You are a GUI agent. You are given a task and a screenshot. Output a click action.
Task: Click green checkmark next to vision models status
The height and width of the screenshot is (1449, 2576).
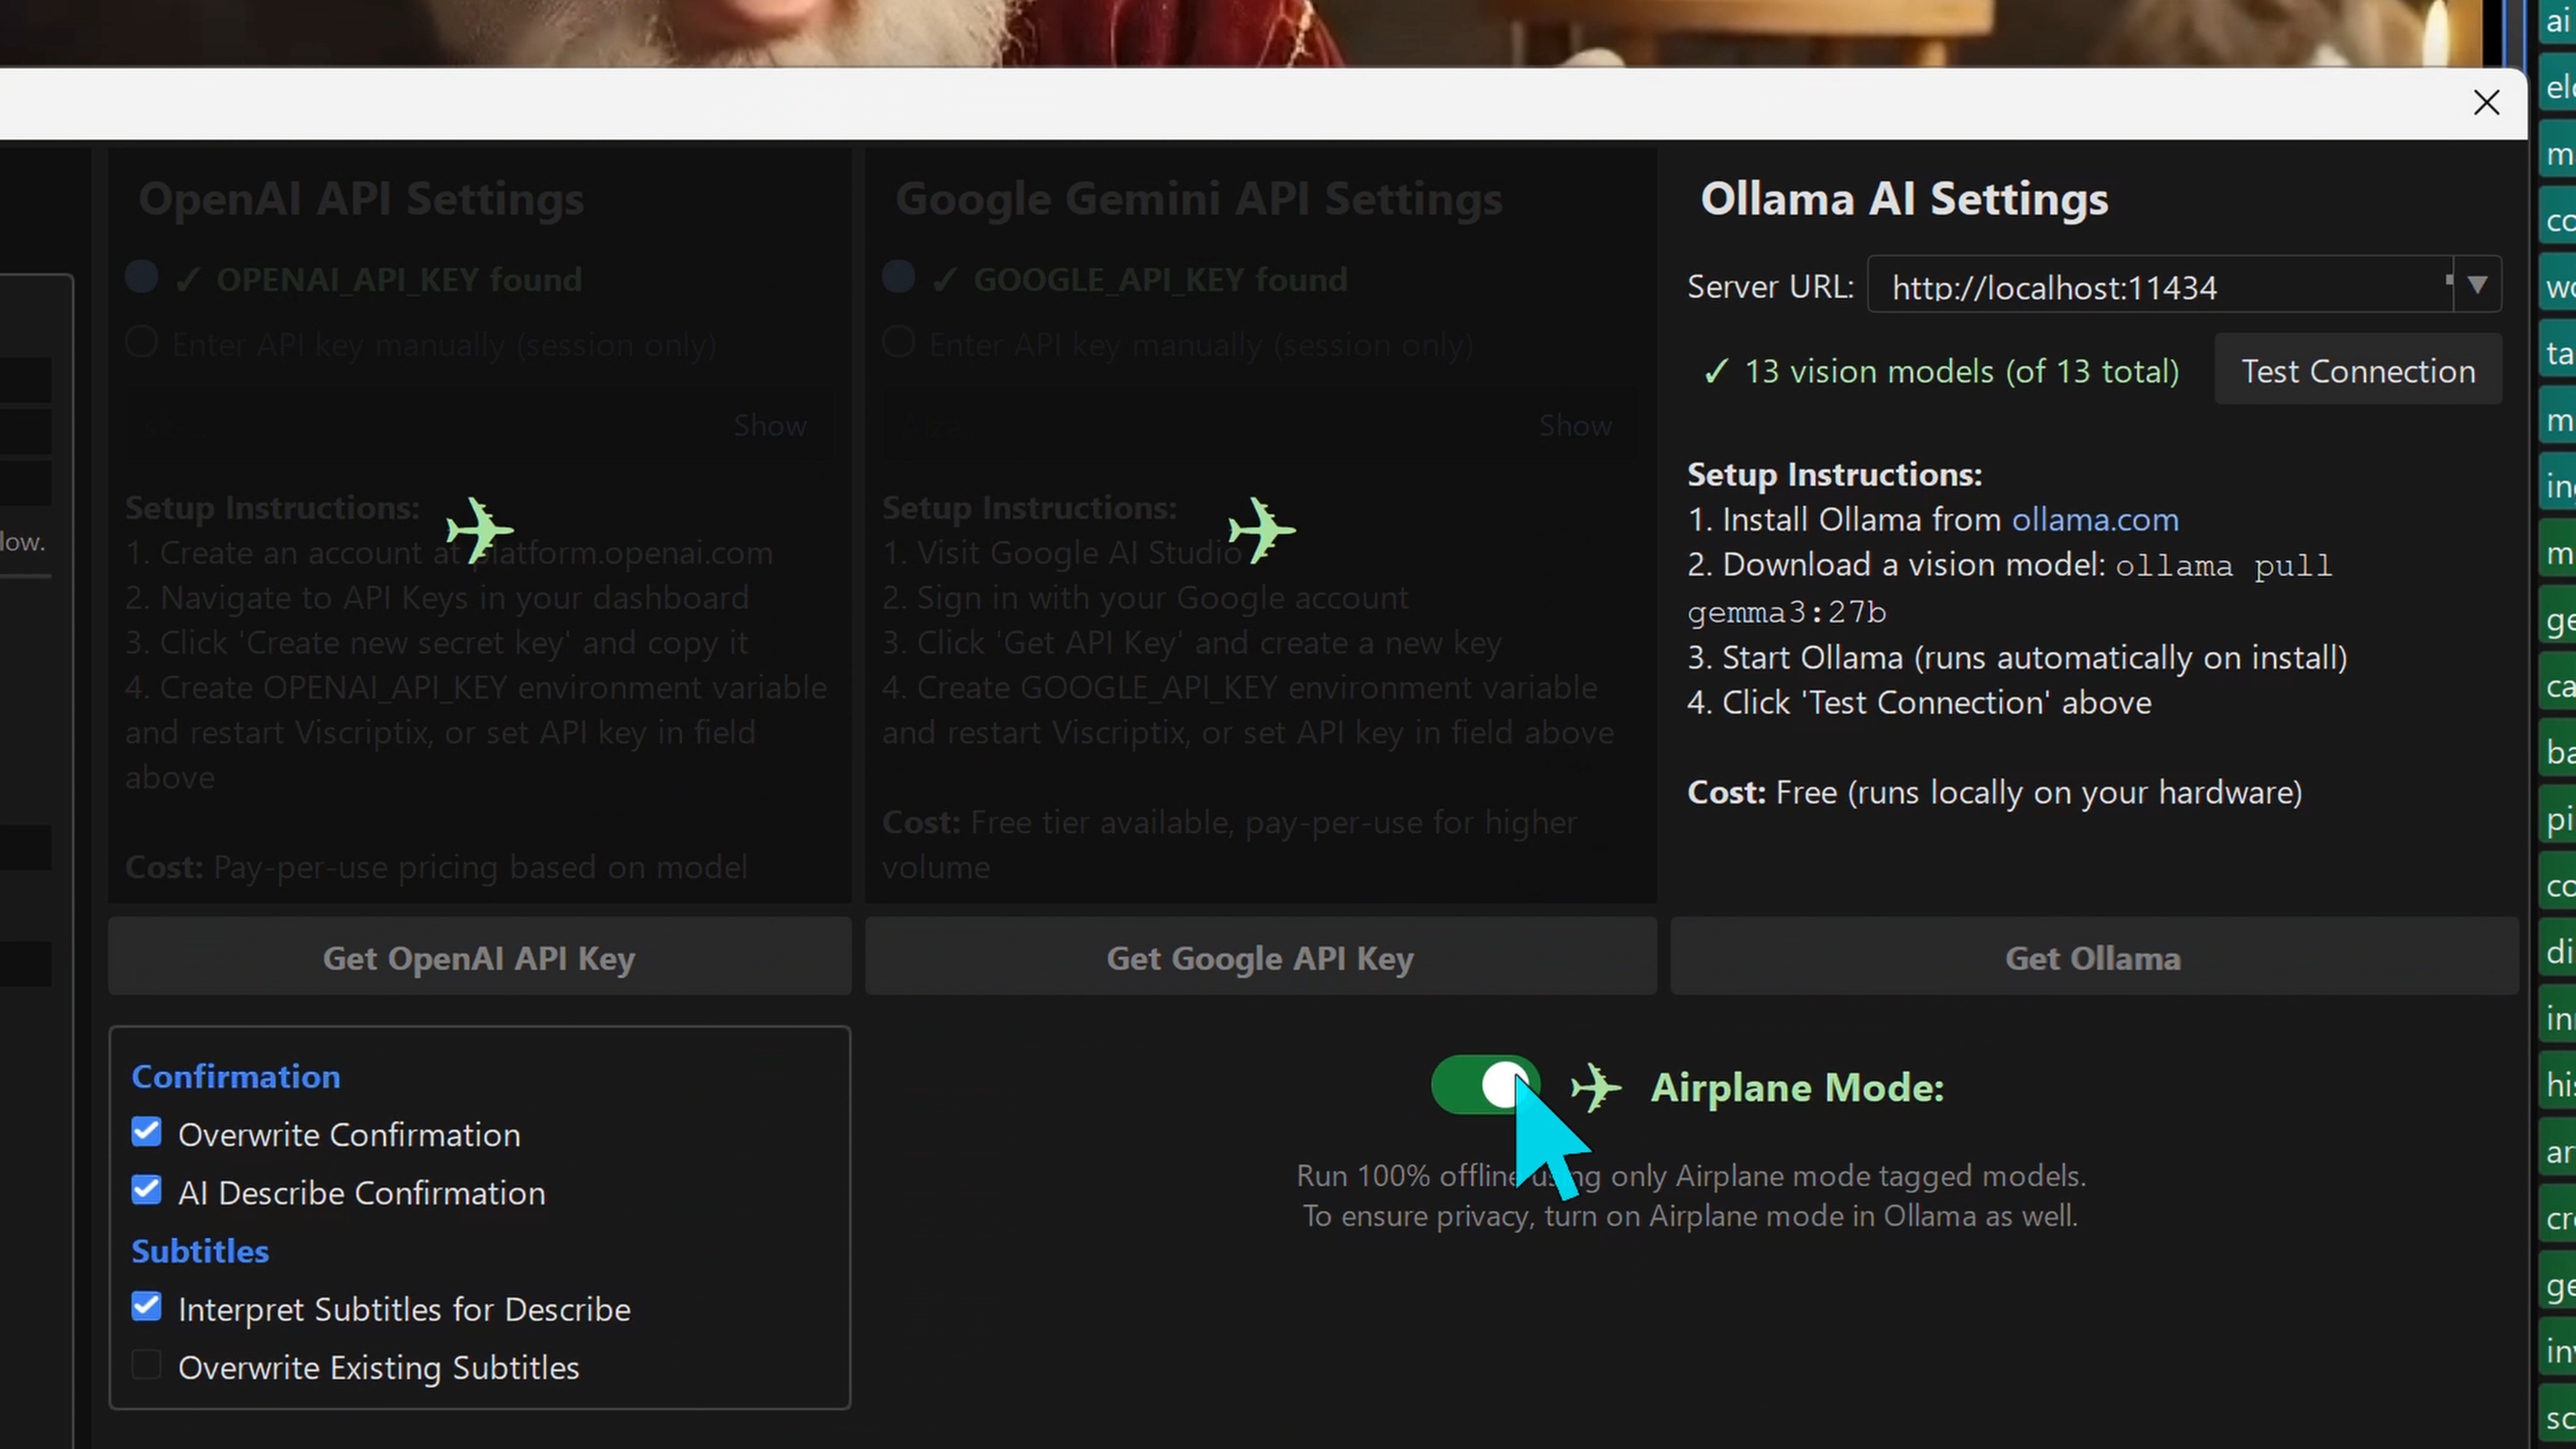(1716, 372)
